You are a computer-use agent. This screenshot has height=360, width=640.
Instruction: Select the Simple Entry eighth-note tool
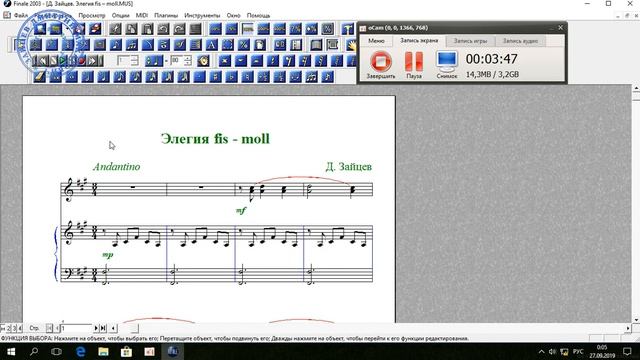tap(116, 44)
